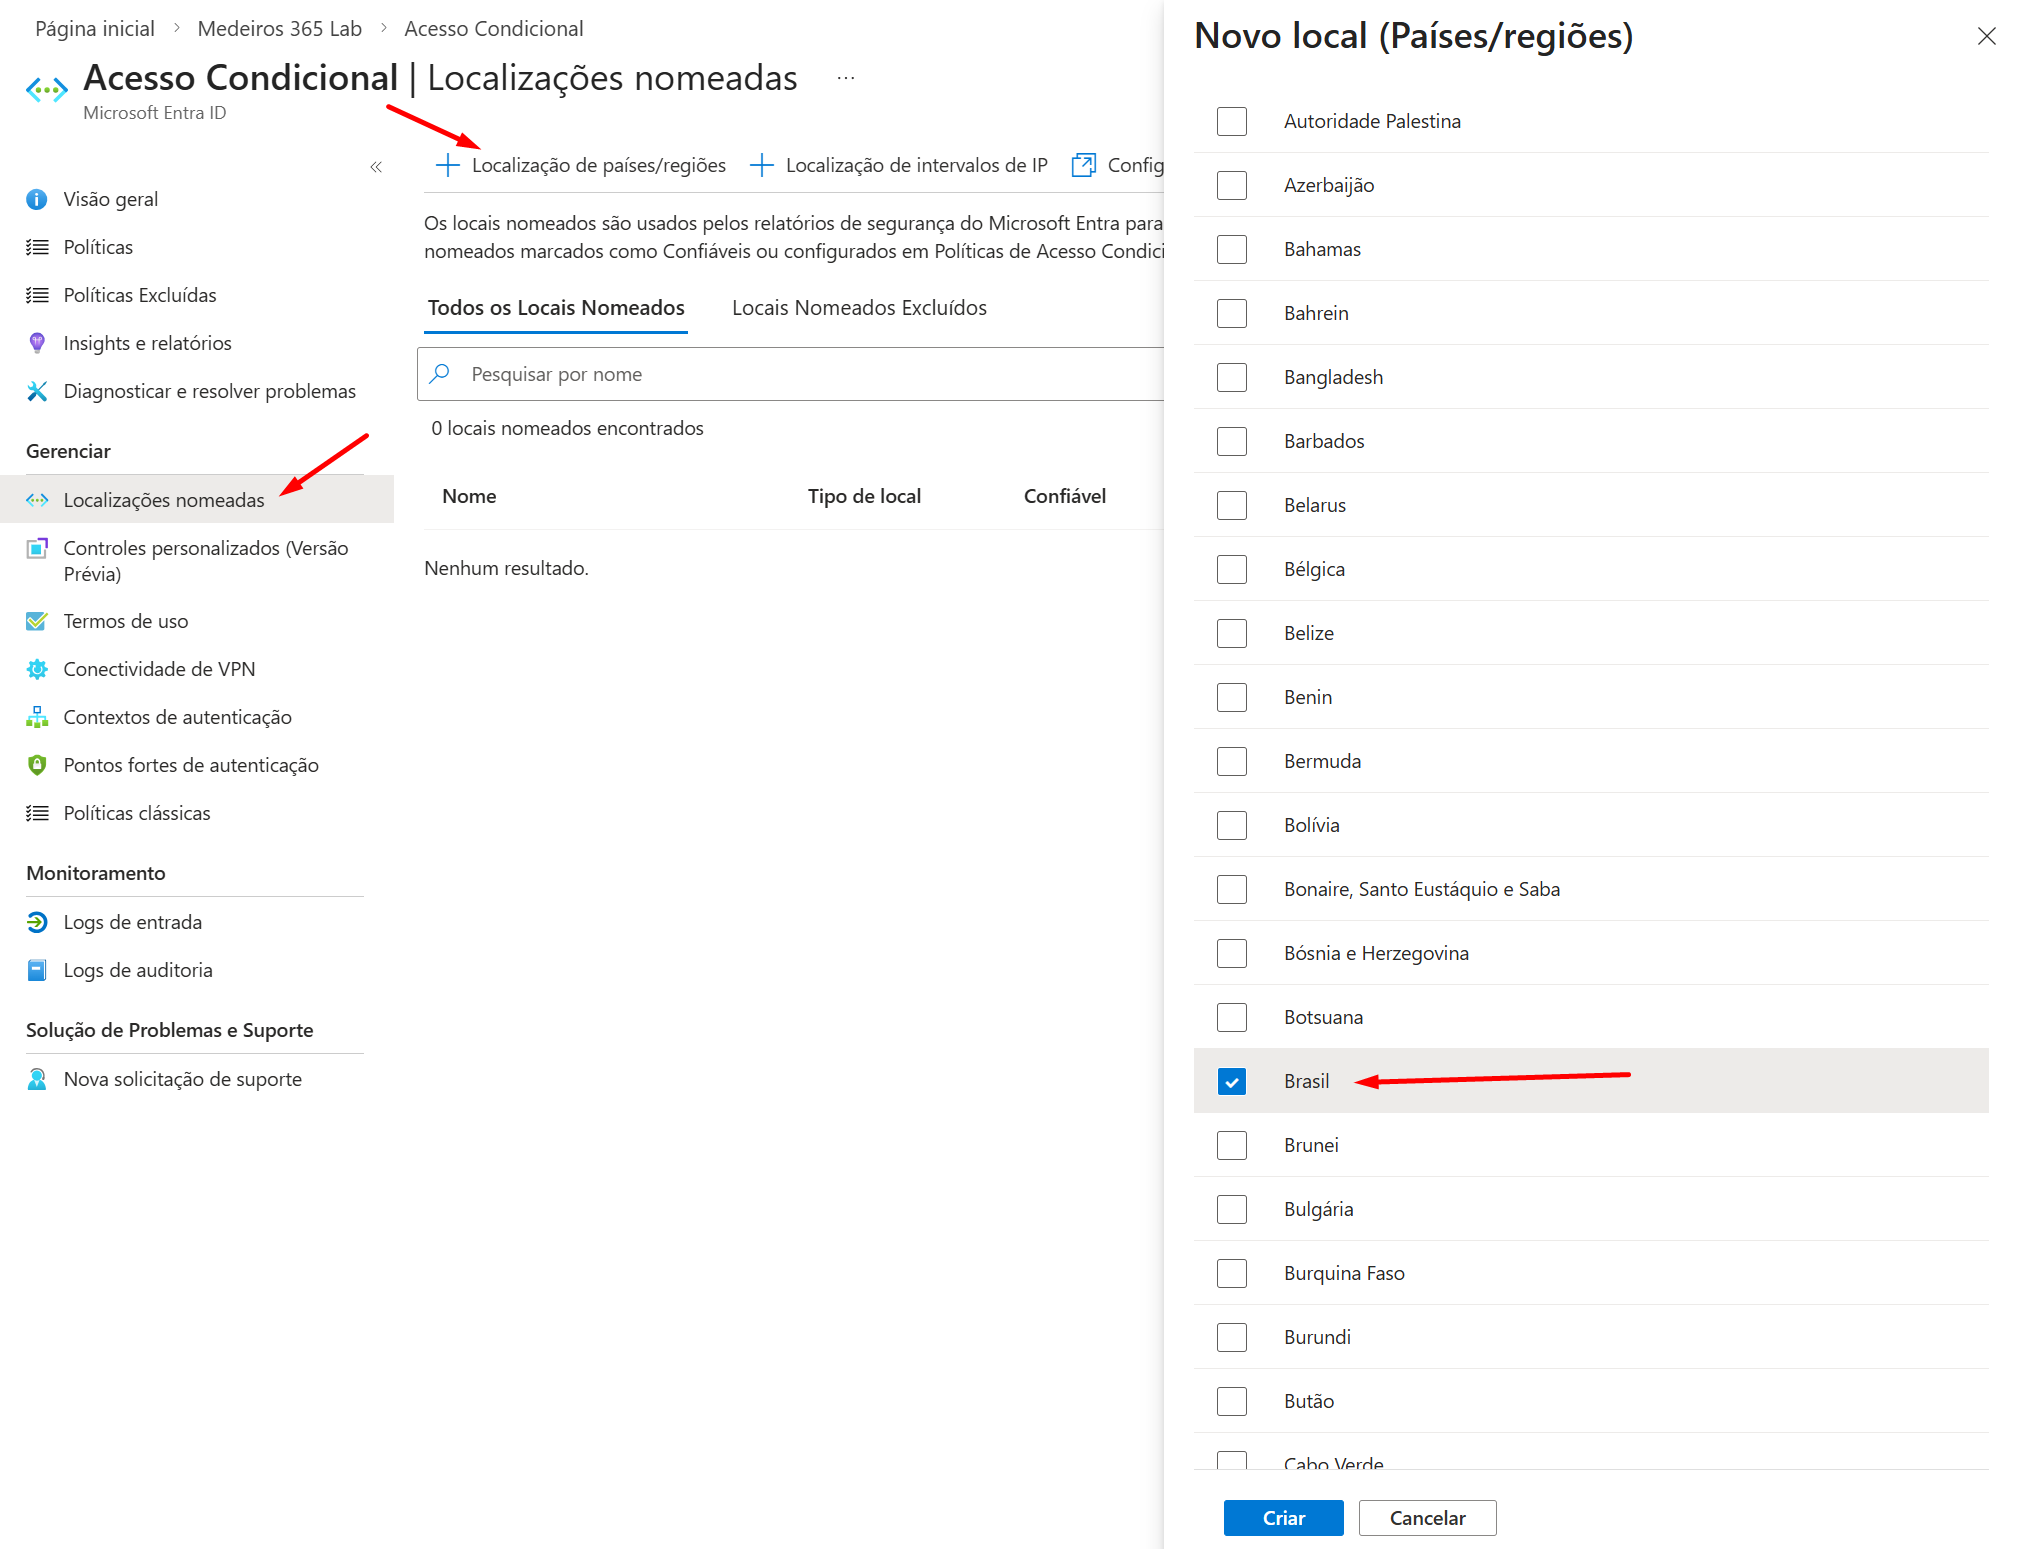Open Logs de entrada icon
This screenshot has height=1549, width=2018.
(37, 922)
